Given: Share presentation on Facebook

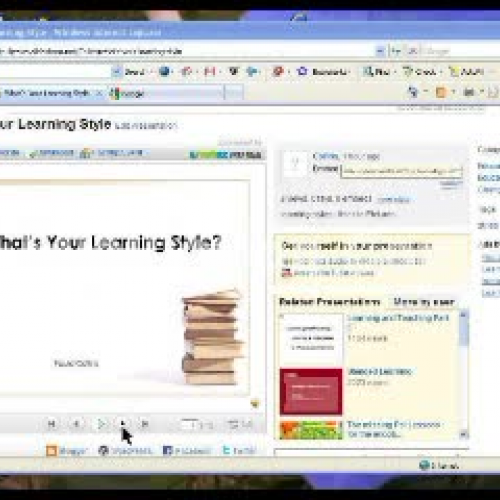Looking at the screenshot, I should pos(187,451).
